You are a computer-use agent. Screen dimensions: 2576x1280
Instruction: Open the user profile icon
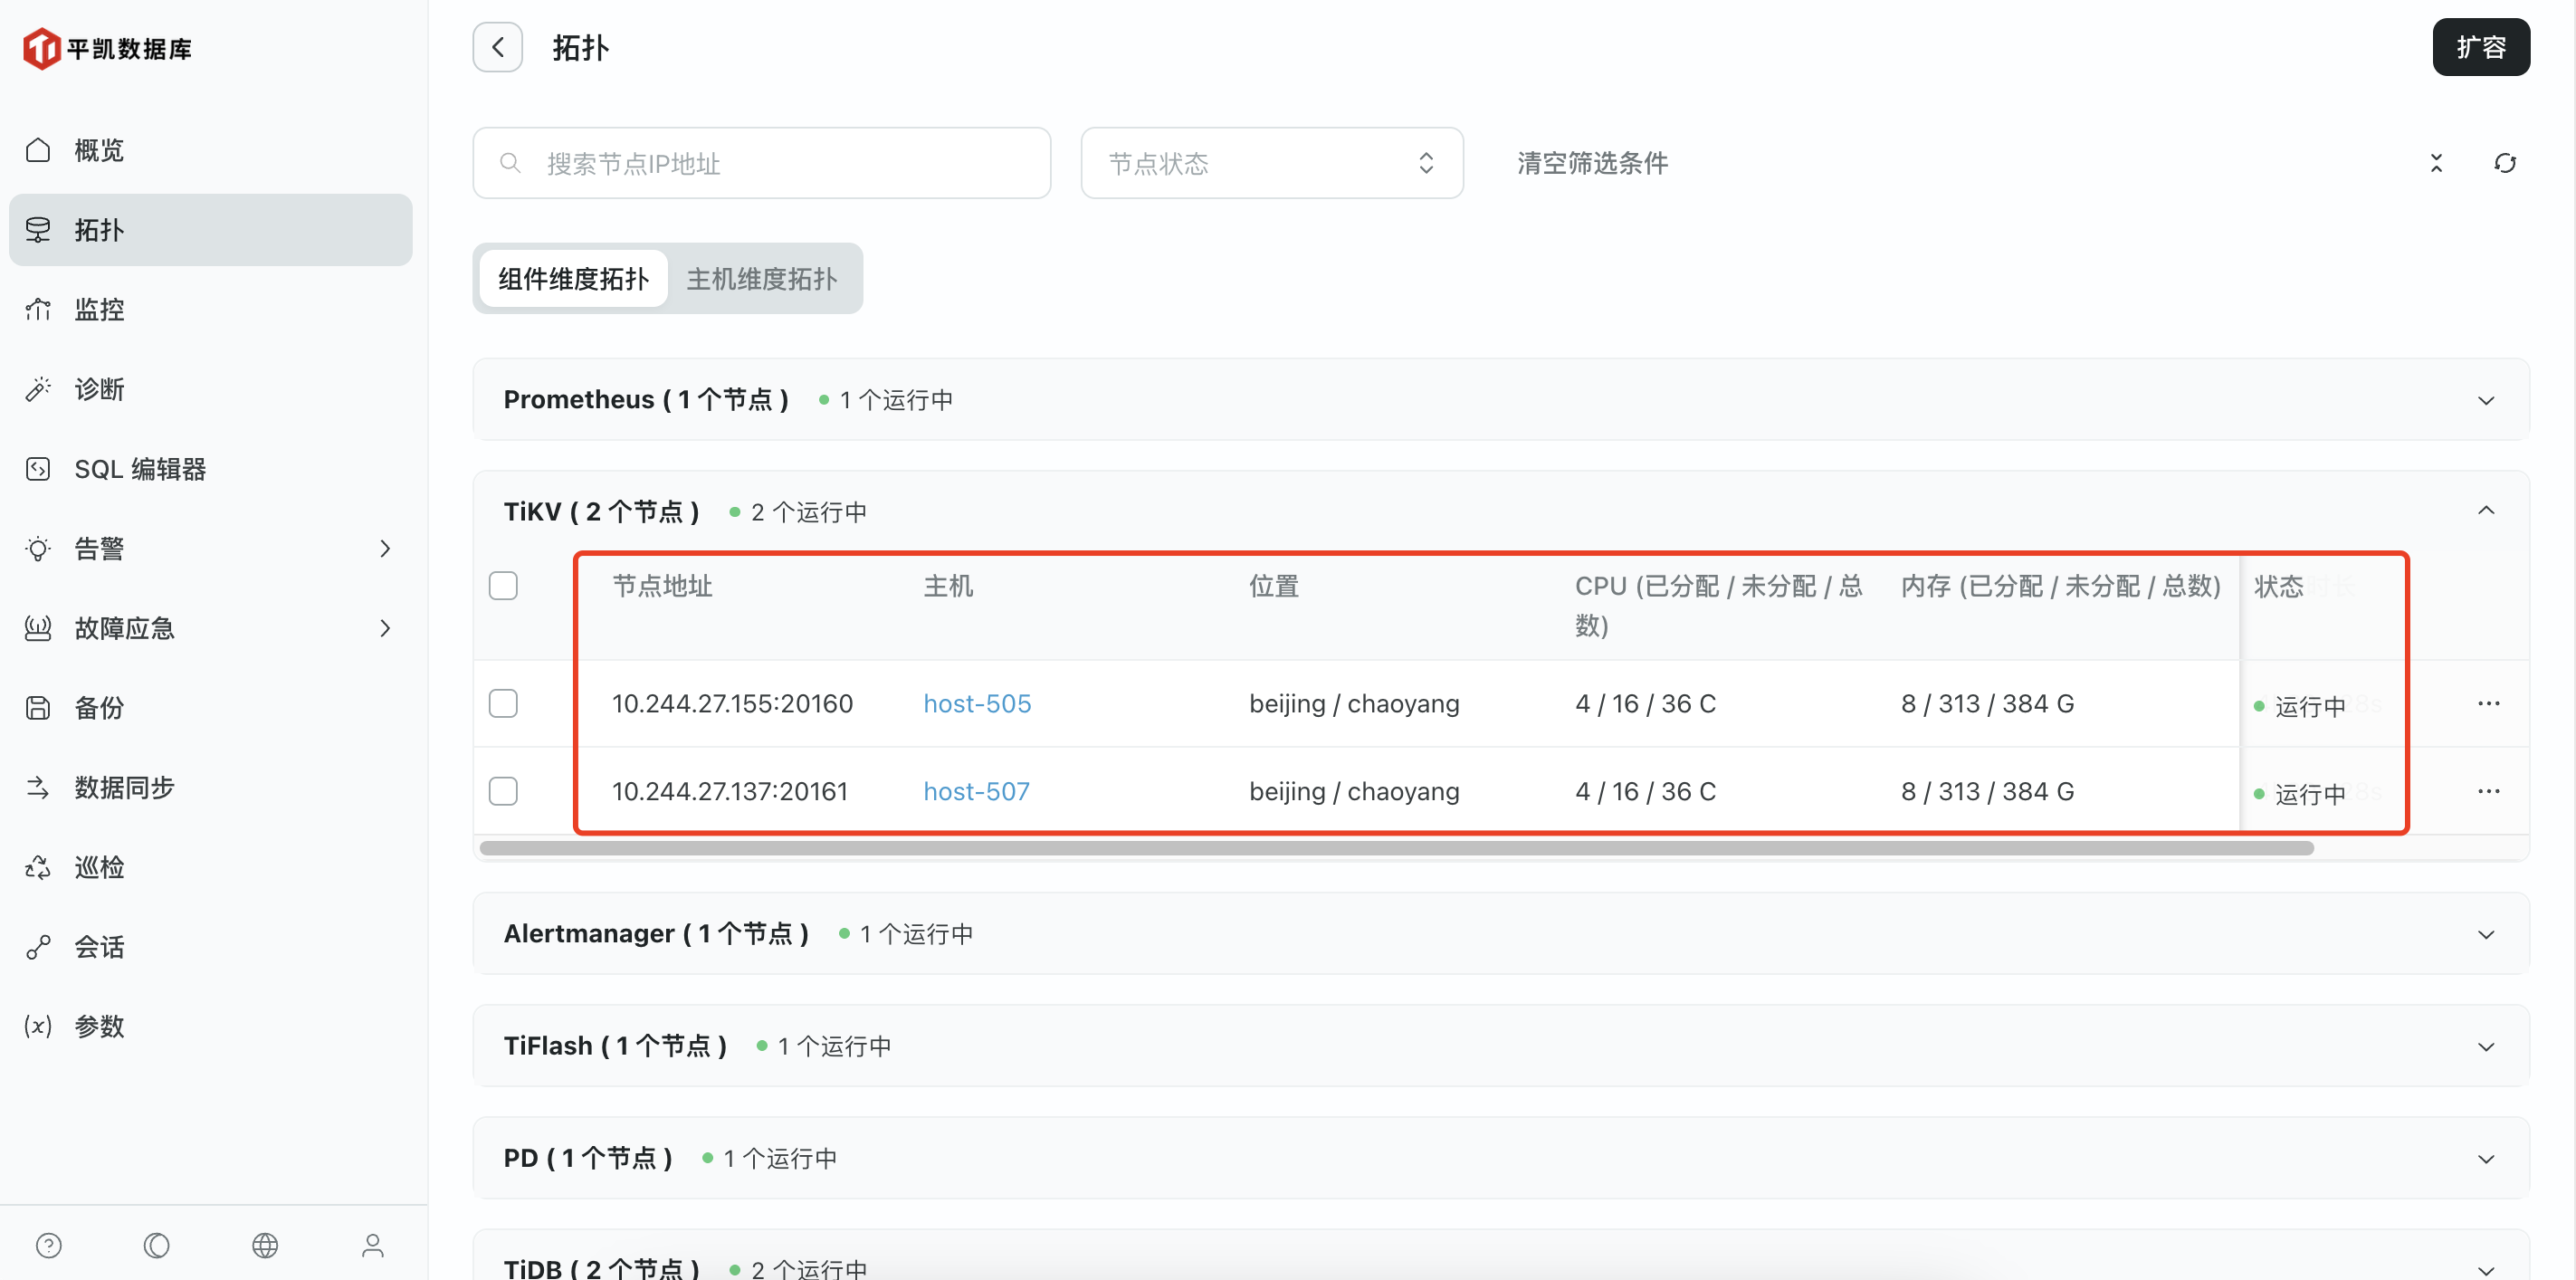[372, 1245]
